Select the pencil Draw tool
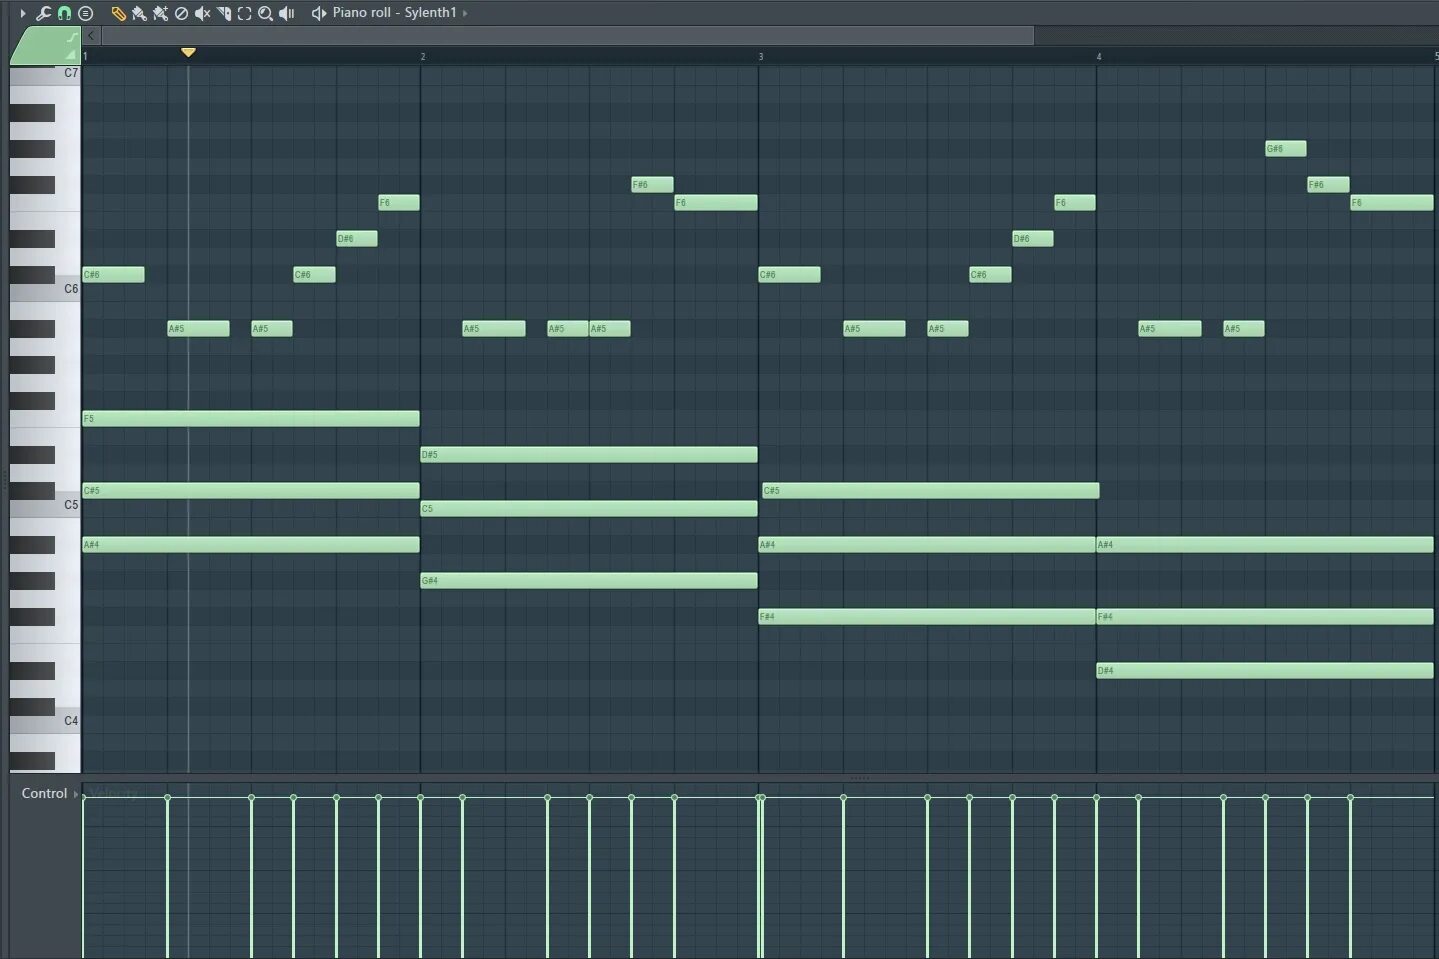The image size is (1439, 959). coord(118,13)
